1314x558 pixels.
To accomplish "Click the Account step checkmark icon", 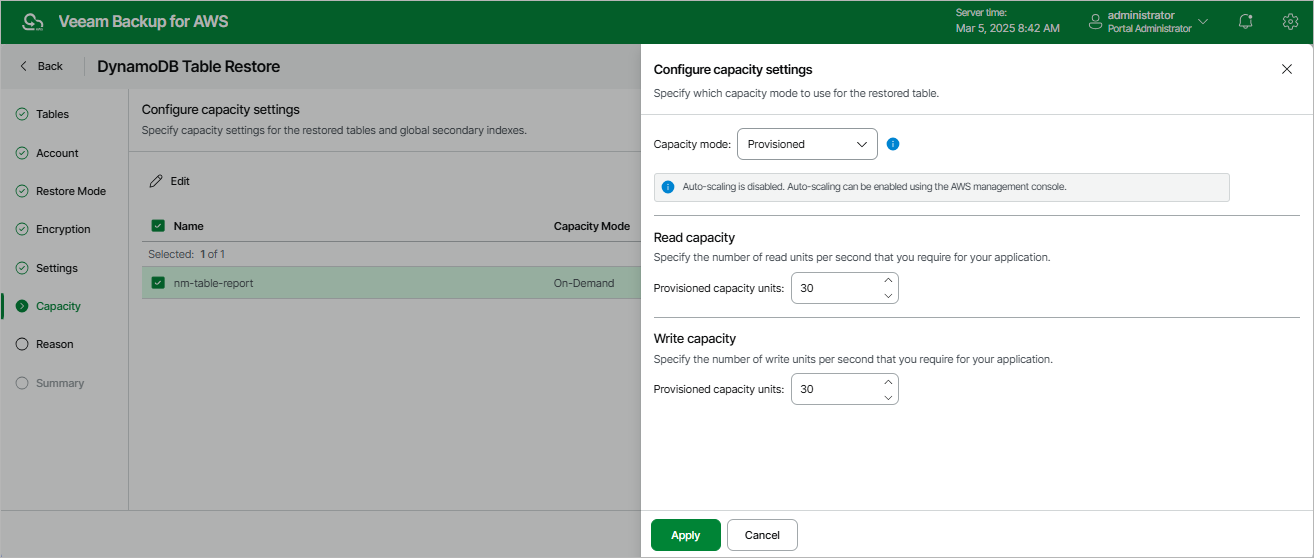I will (x=22, y=153).
